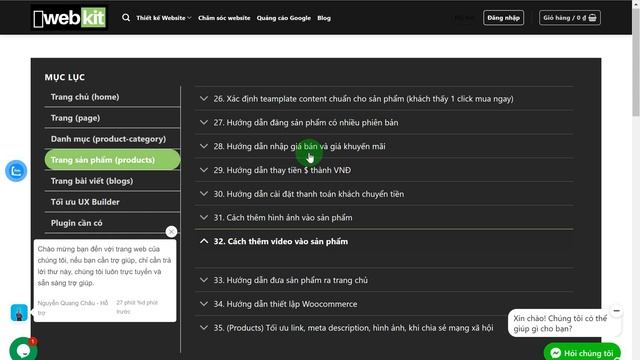Expand item 30 chevron thanh toán chuyển tiền
Image resolution: width=640 pixels, height=360 pixels.
click(204, 194)
